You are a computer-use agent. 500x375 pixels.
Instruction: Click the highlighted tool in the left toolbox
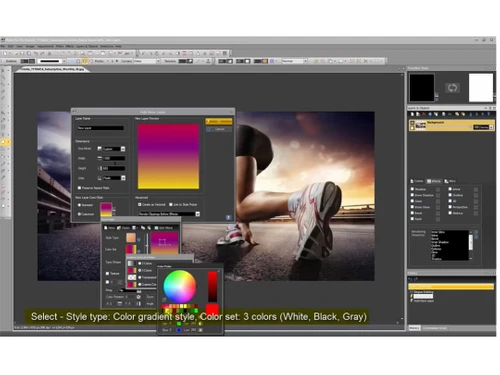tap(4, 142)
